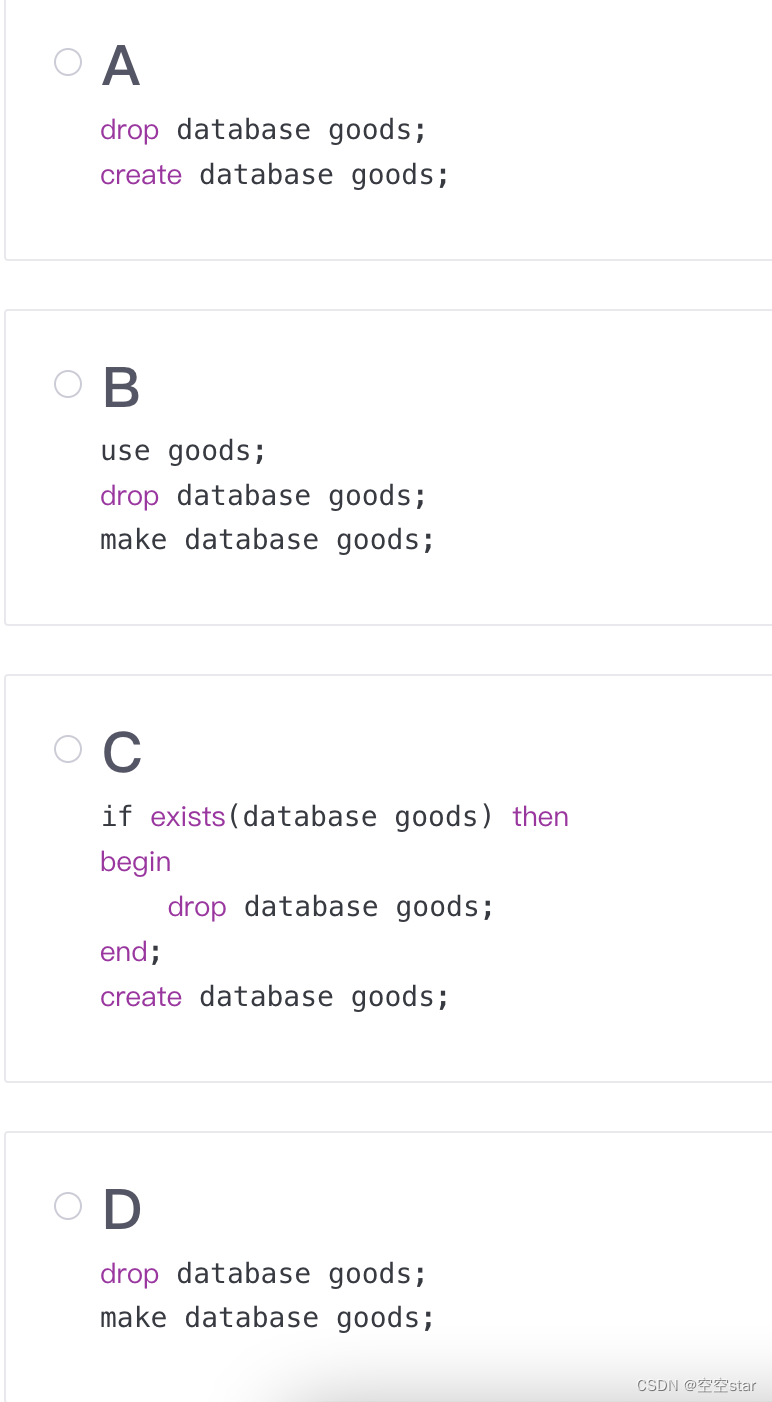Click the purple "begin" keyword in option C
This screenshot has width=772, height=1402.
point(136,862)
